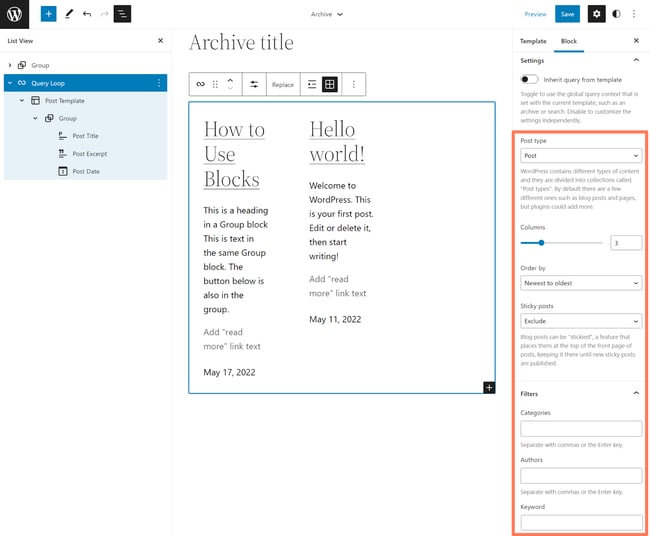Image resolution: width=650 pixels, height=536 pixels.
Task: Open the Sticky posts dropdown
Action: tap(581, 322)
